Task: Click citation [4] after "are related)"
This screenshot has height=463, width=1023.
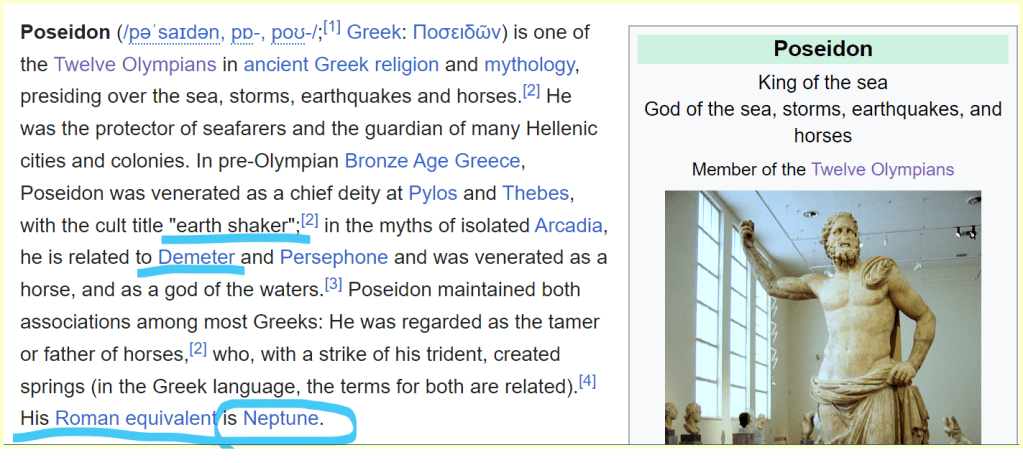Action: [587, 381]
